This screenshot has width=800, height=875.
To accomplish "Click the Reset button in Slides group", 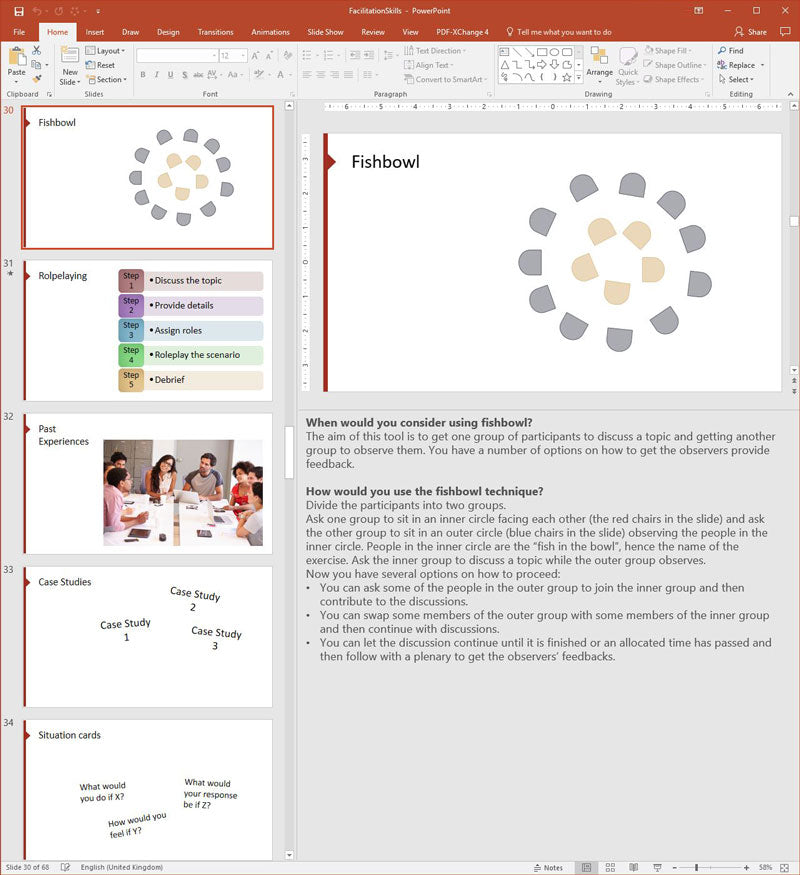I will click(x=100, y=65).
